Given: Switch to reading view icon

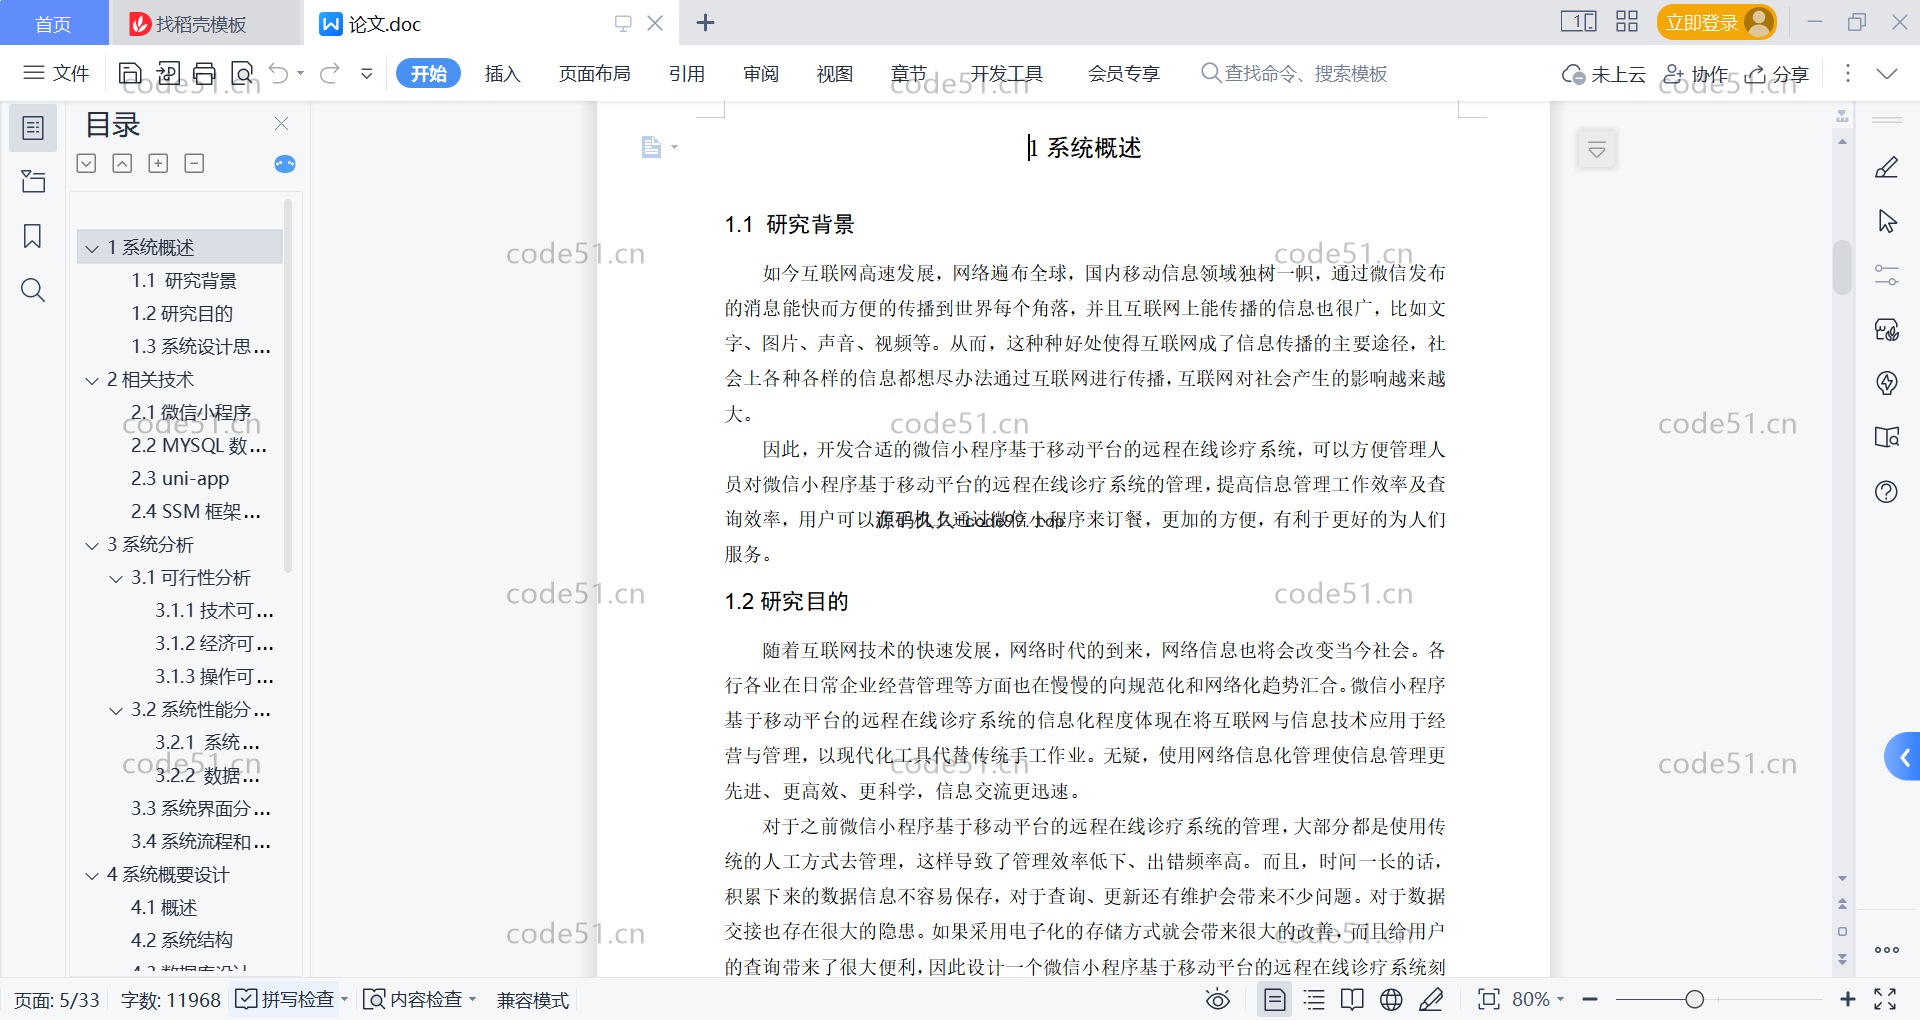Looking at the screenshot, I should click(x=1352, y=1000).
